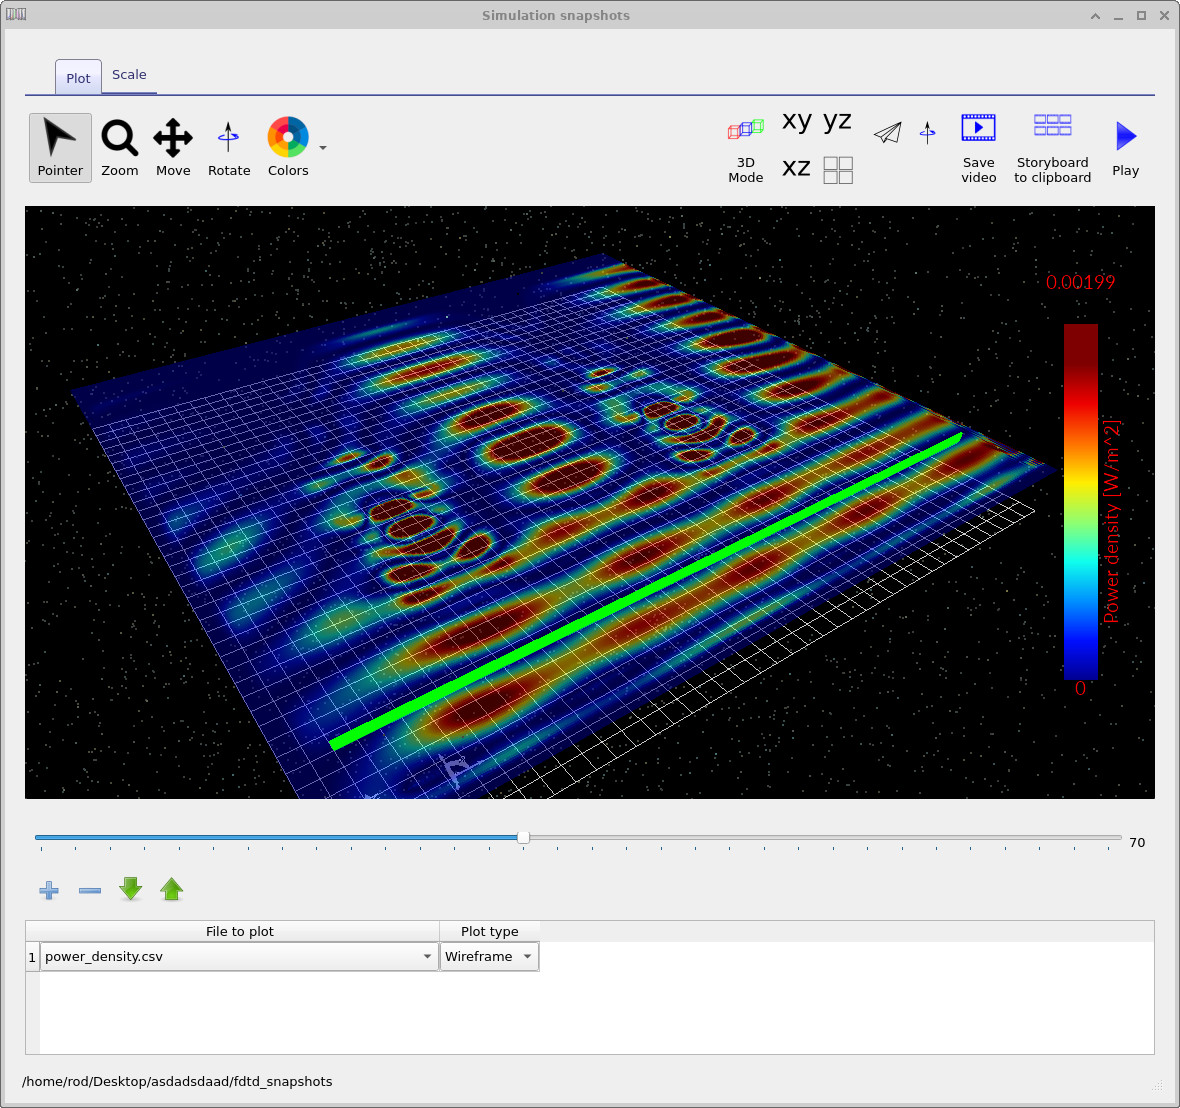Open the Colors wheel
Viewport: 1180px width, 1108px height.
point(288,148)
